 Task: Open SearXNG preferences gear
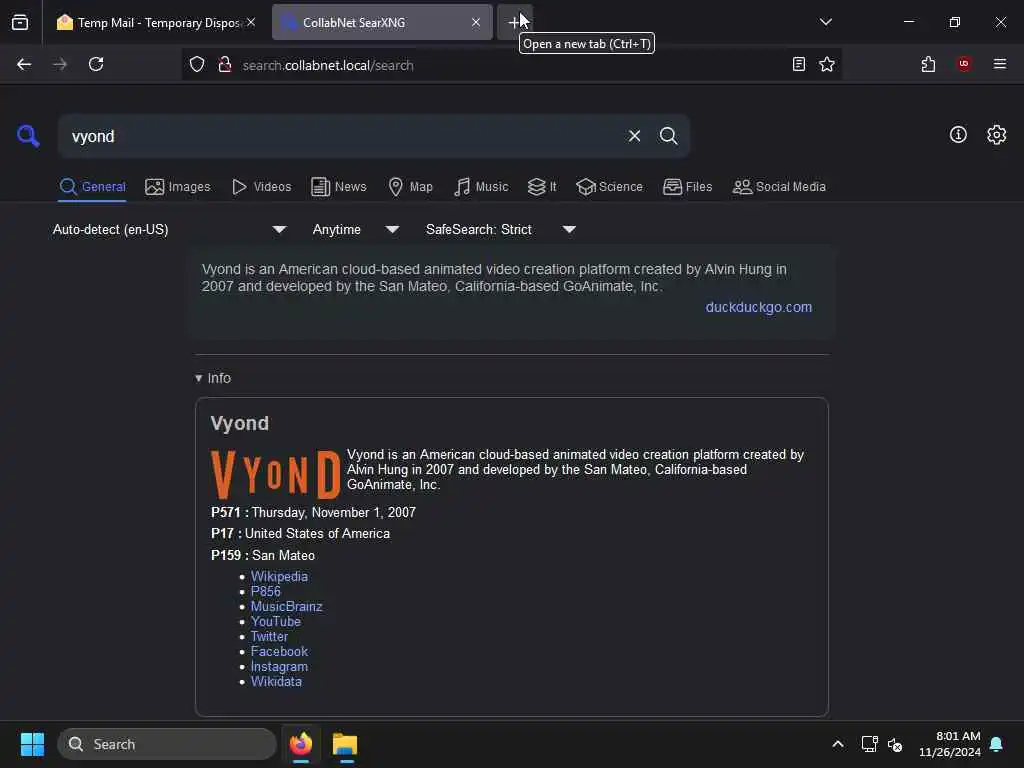(996, 135)
